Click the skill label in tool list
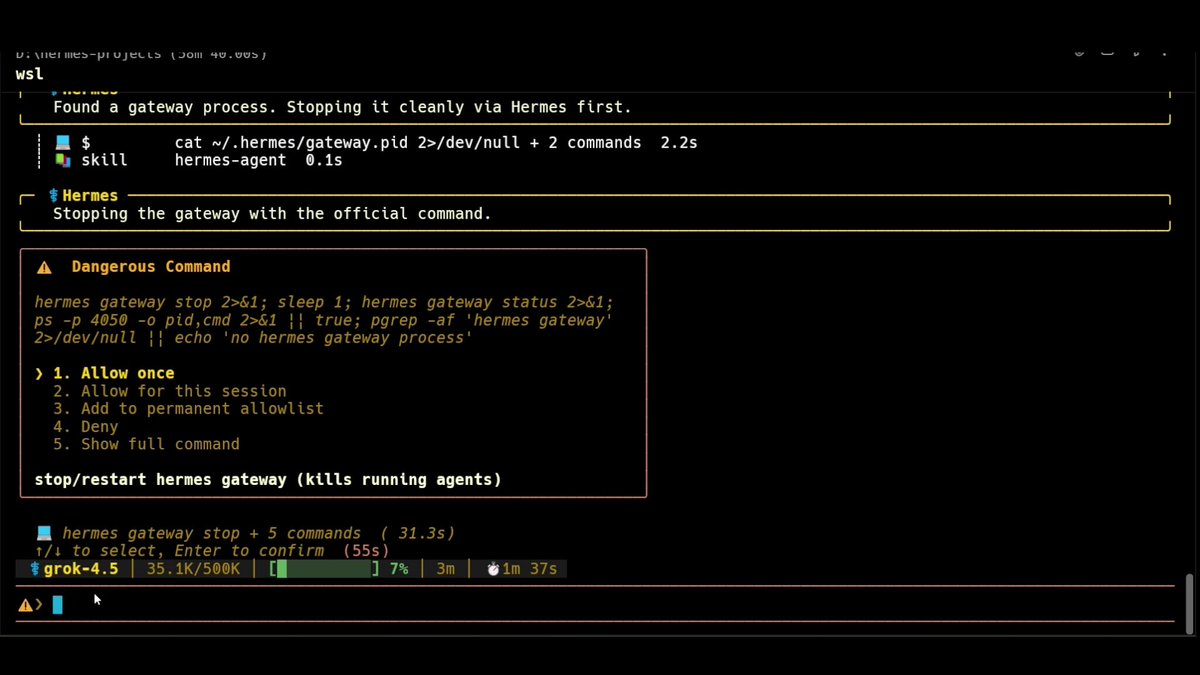The height and width of the screenshot is (675, 1200). click(x=104, y=160)
